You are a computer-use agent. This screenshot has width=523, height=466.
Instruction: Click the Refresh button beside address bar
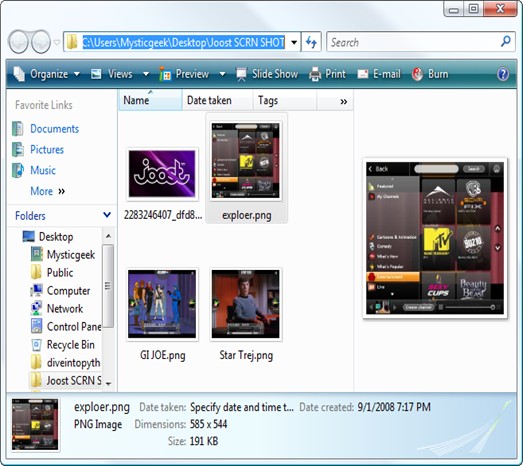(x=311, y=42)
